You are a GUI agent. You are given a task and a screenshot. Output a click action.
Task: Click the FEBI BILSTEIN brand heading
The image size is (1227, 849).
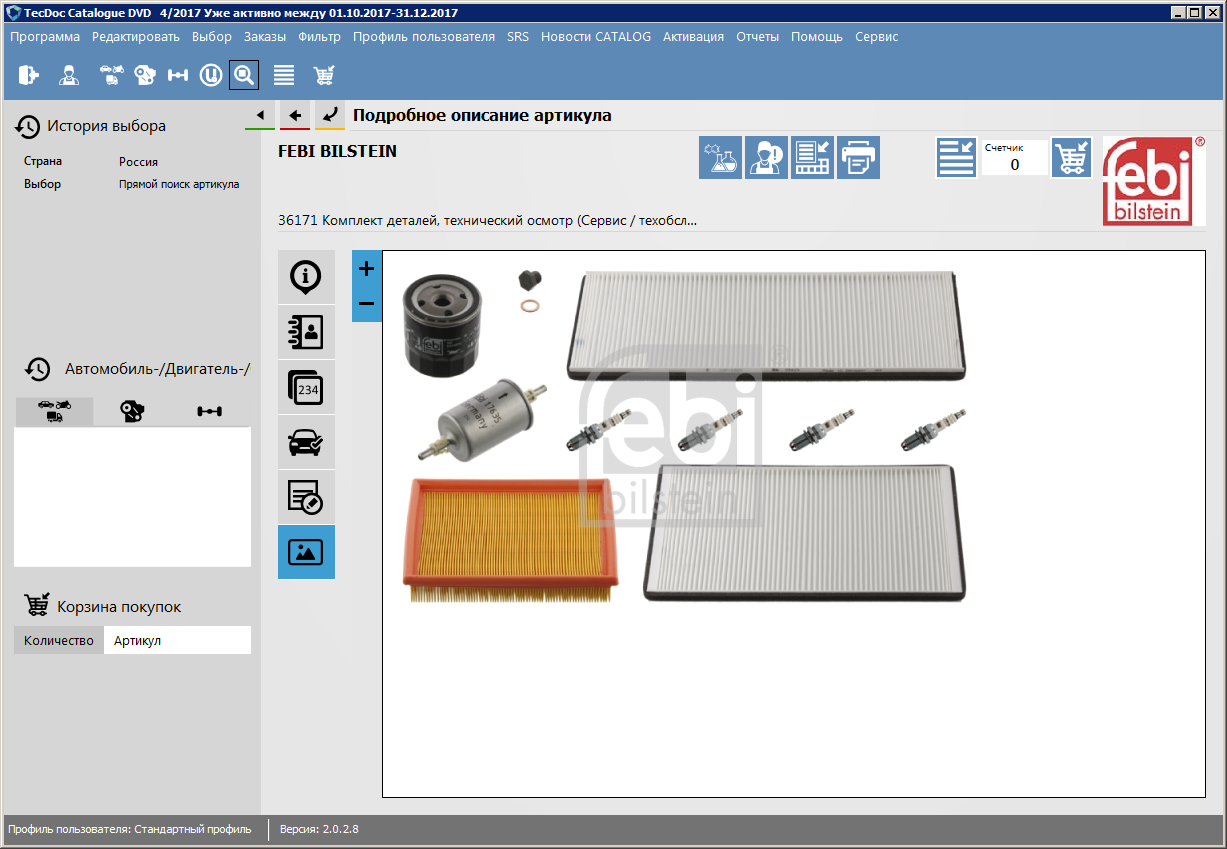tap(337, 152)
